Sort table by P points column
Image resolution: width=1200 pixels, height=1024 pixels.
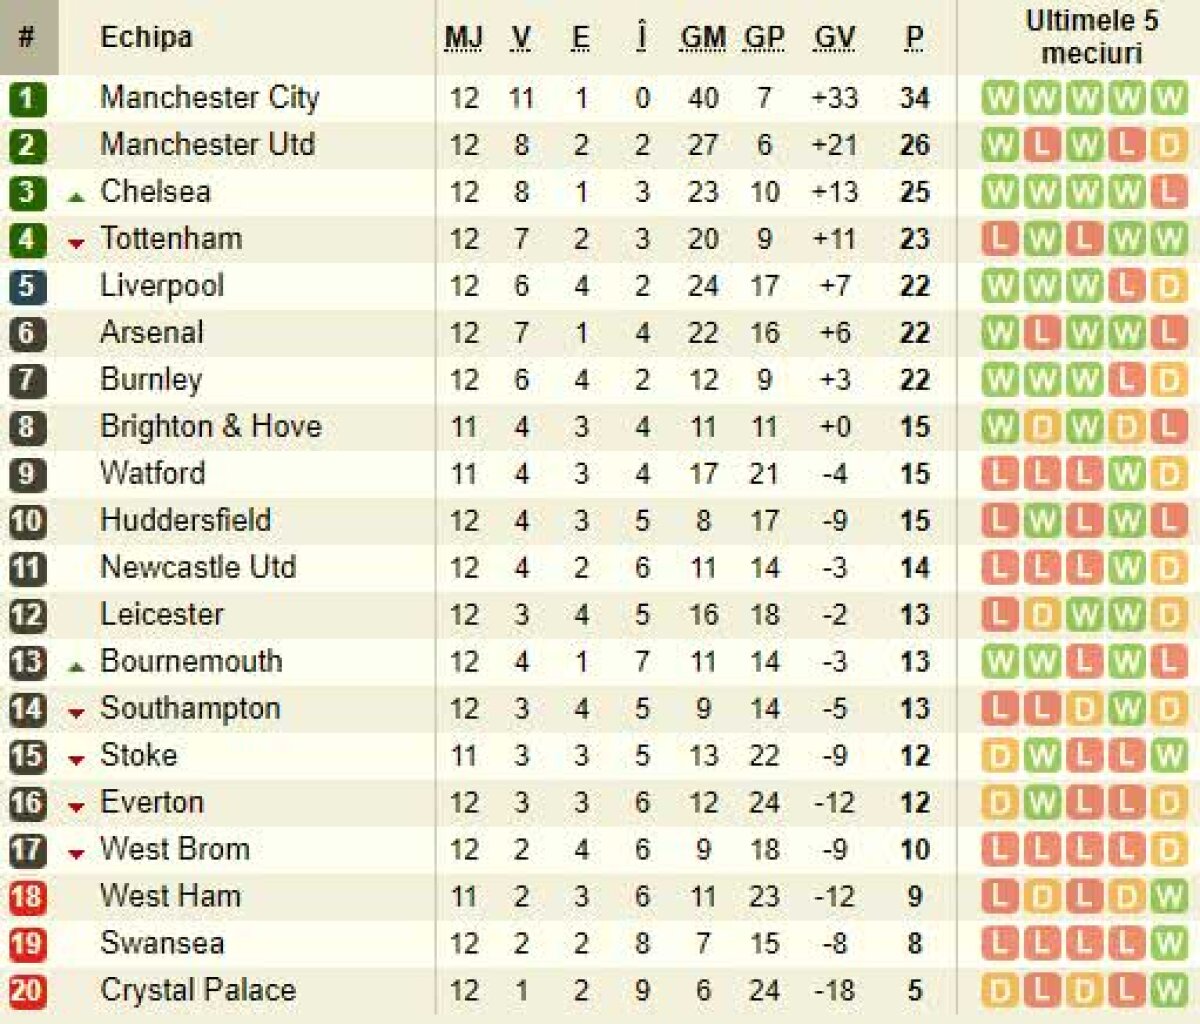[x=914, y=38]
